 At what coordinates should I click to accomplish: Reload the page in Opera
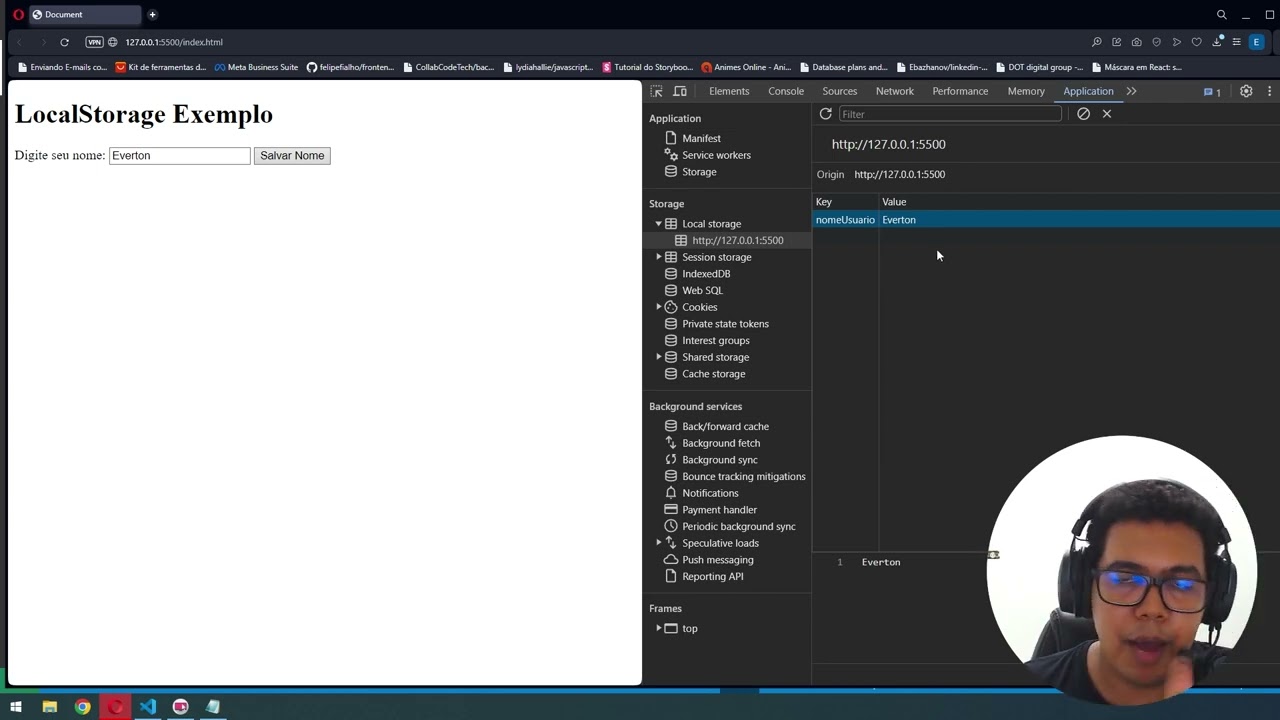(64, 42)
